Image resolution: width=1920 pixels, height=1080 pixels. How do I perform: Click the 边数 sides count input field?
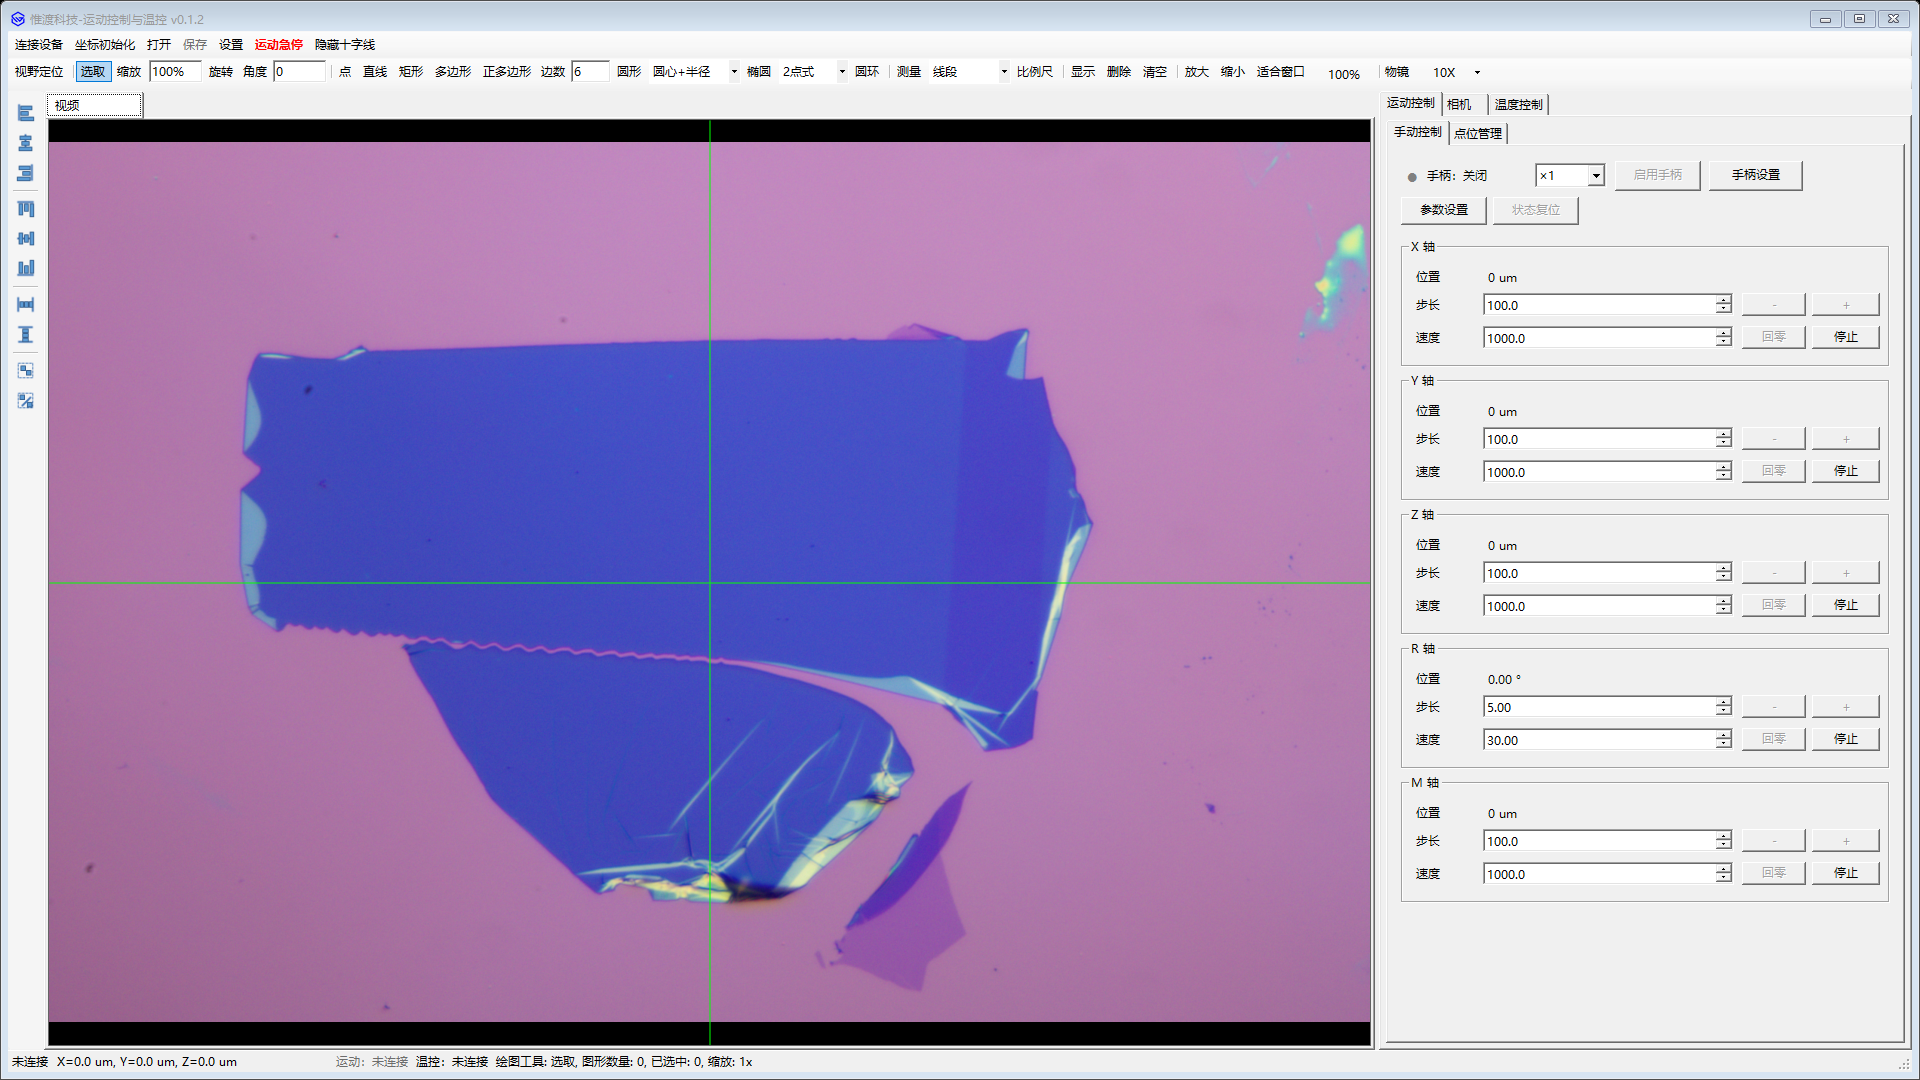tap(590, 72)
